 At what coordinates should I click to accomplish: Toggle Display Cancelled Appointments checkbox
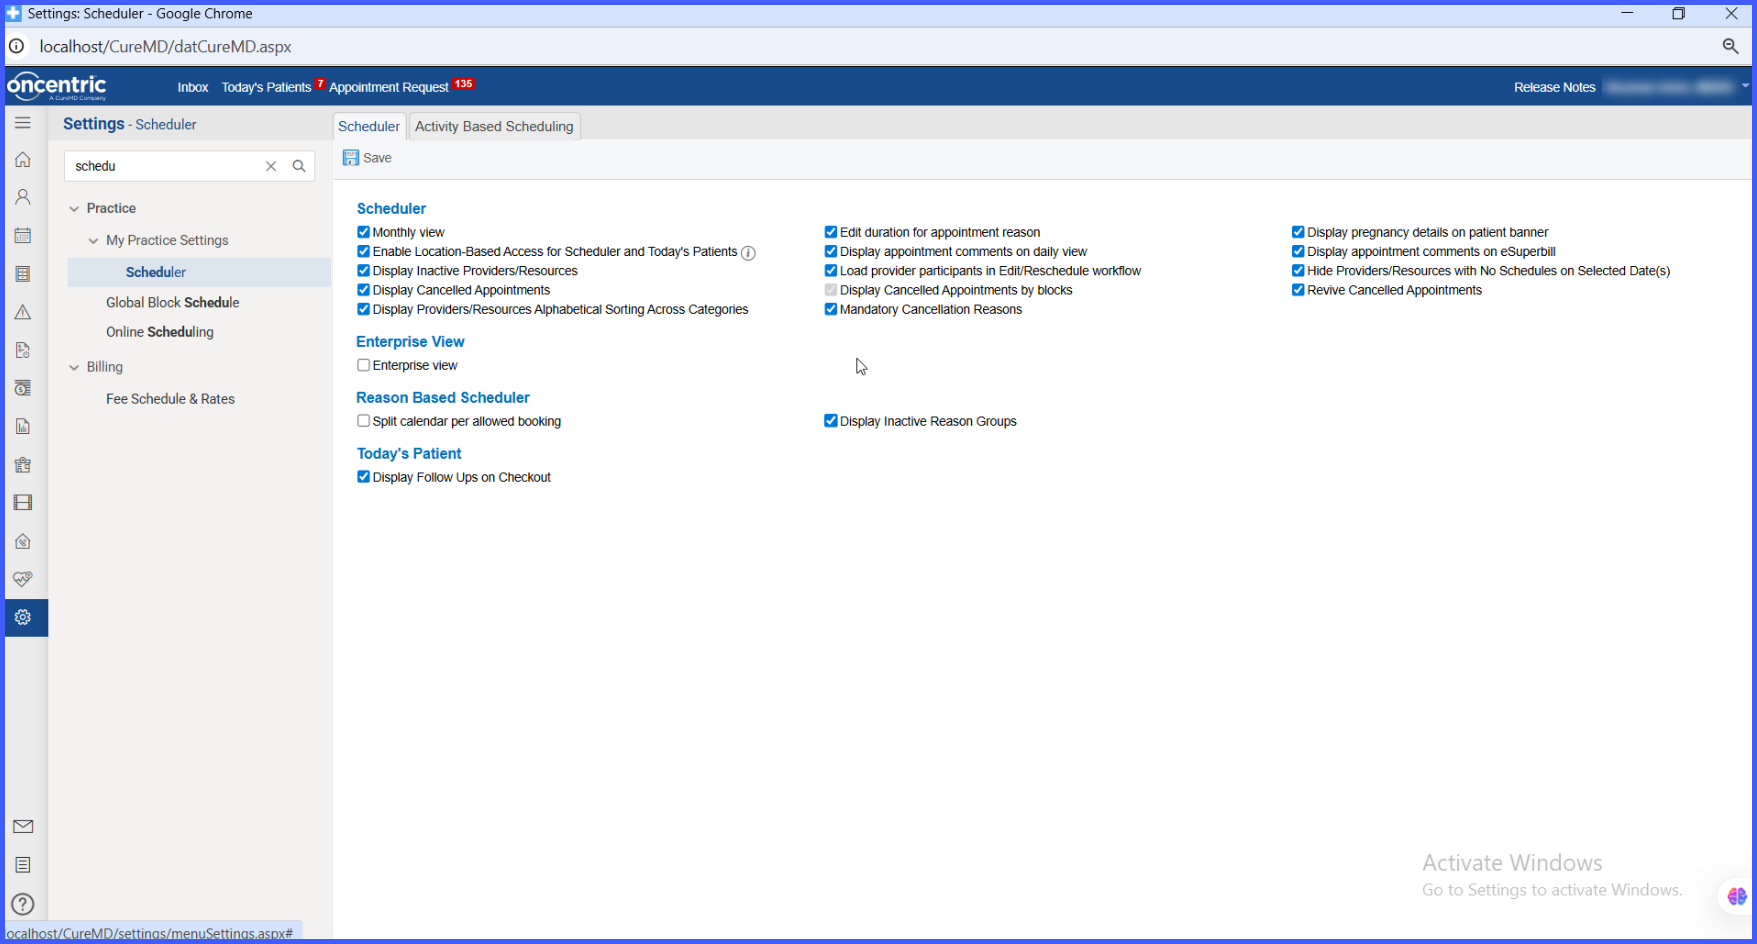pyautogui.click(x=364, y=290)
